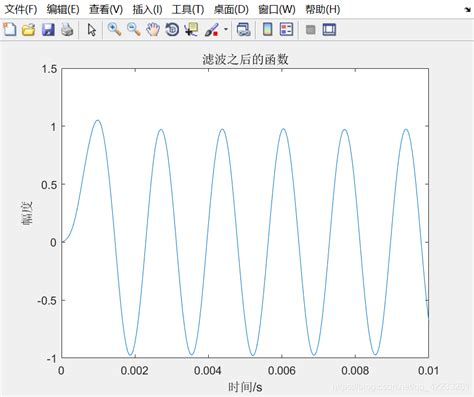Open the 工具(T) menu
This screenshot has width=474, height=397.
pyautogui.click(x=188, y=9)
